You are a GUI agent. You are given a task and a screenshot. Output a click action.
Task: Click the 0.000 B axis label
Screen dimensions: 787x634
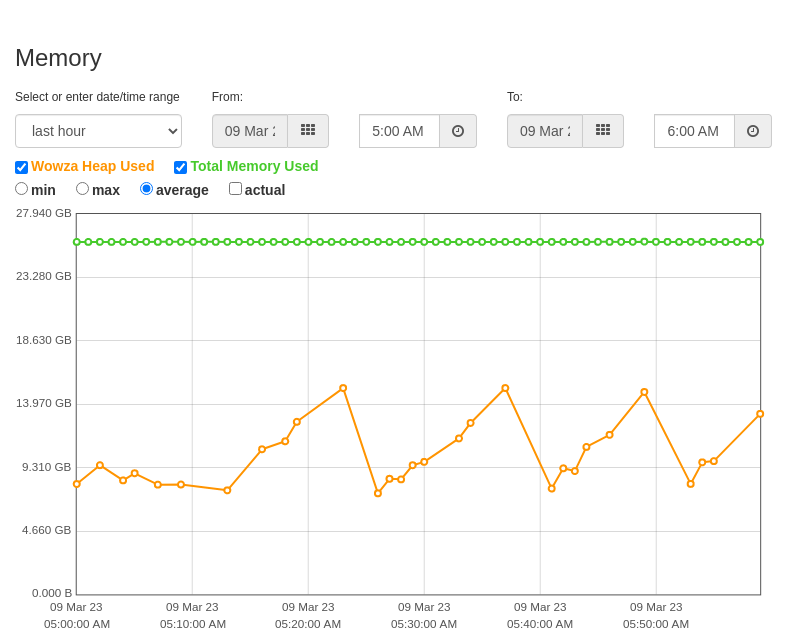(x=52, y=593)
